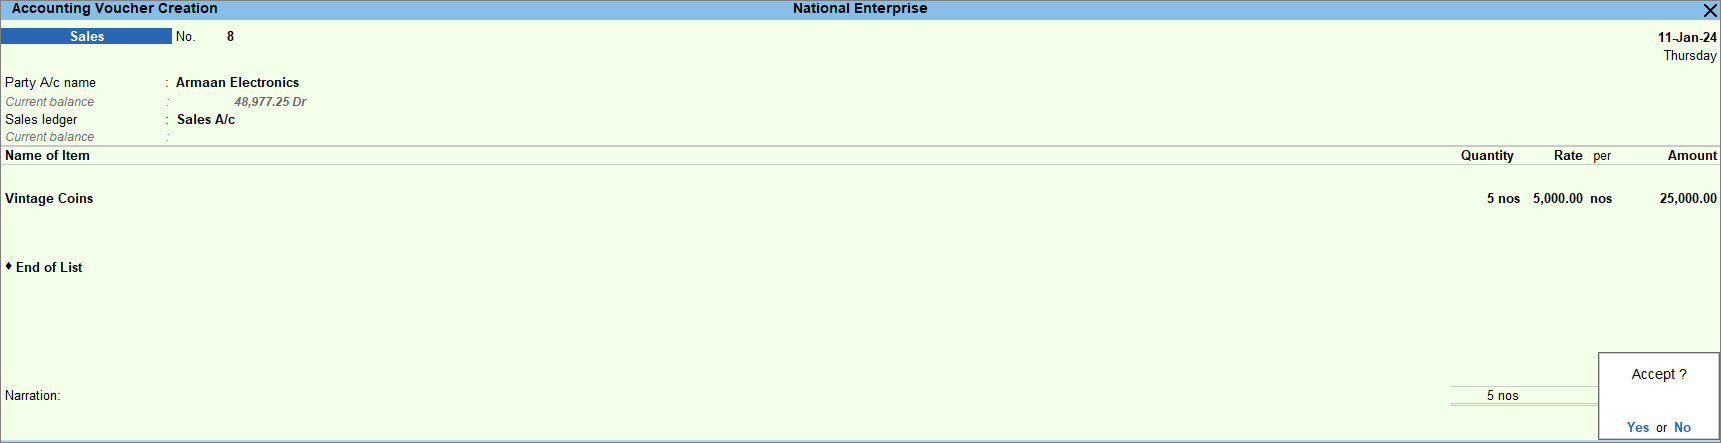
Task: Click the quantity 5 nos
Action: (1503, 199)
